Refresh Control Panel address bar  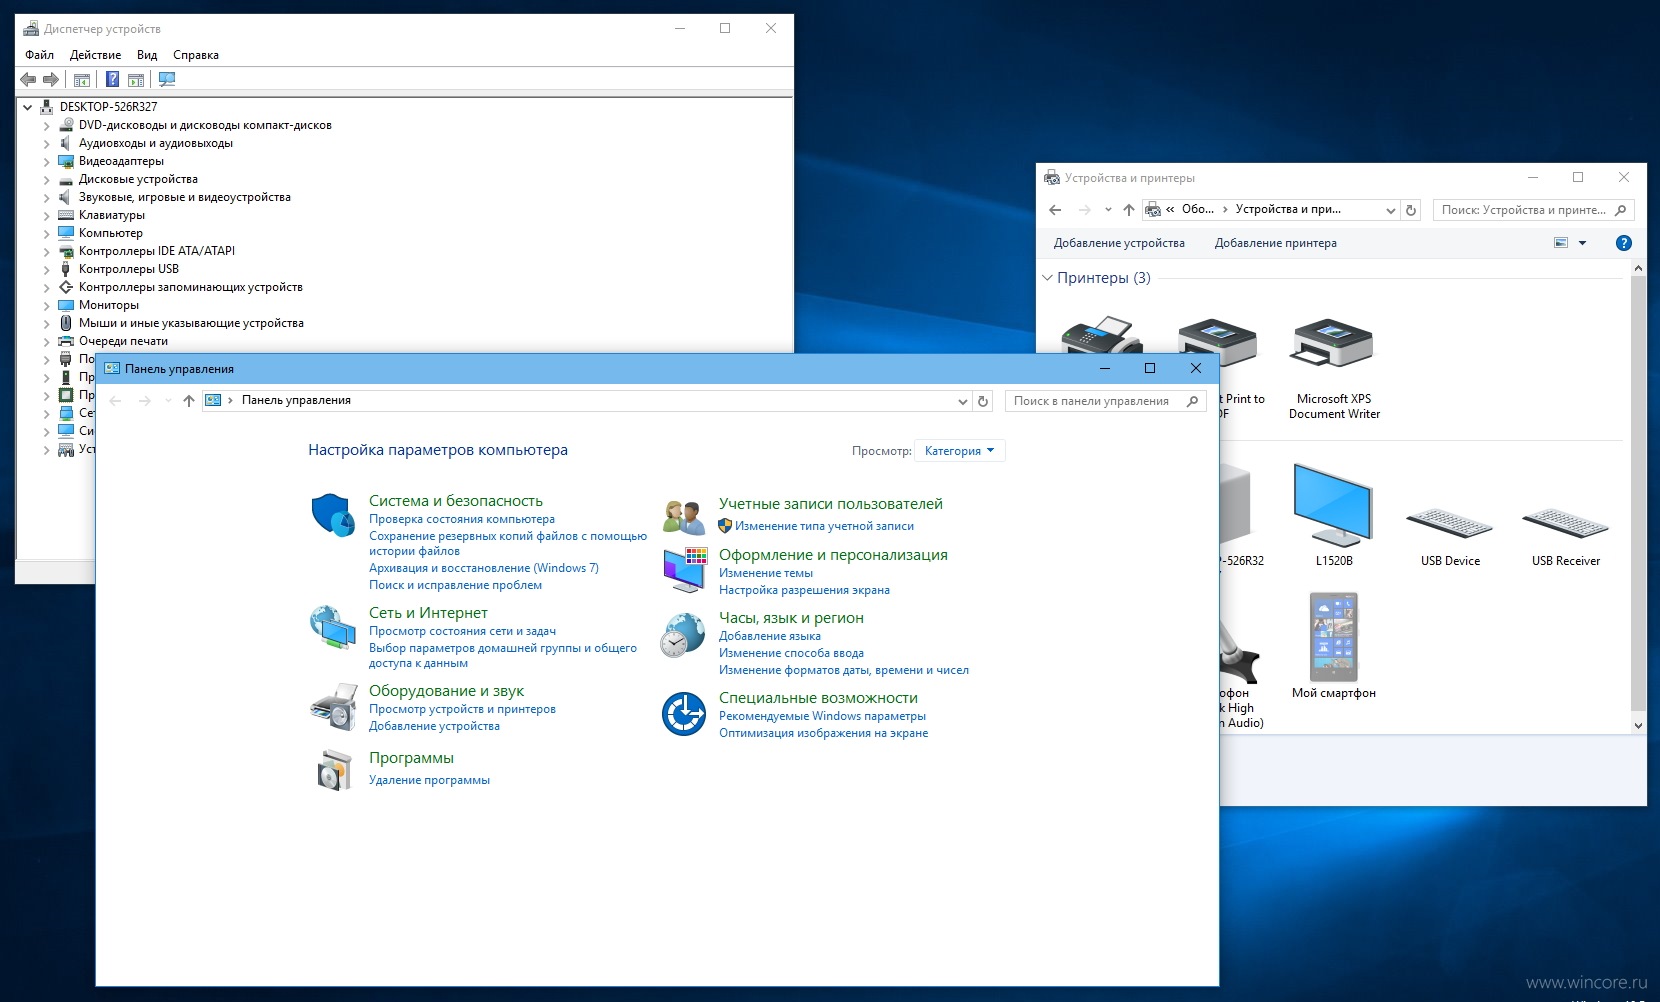tap(983, 401)
